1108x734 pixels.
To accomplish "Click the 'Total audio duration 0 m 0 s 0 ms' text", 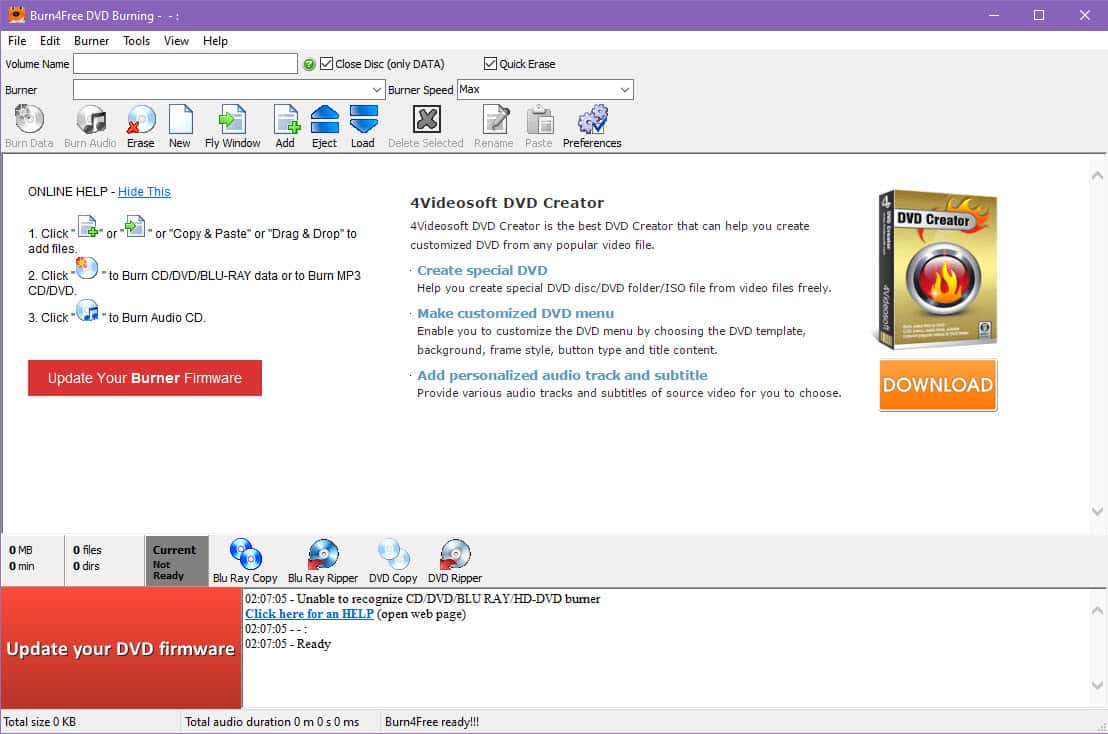I will 272,722.
